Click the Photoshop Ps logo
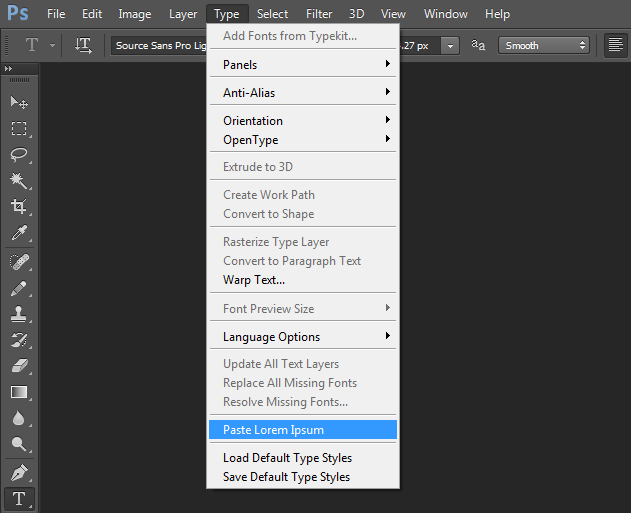This screenshot has height=513, width=631. click(18, 13)
